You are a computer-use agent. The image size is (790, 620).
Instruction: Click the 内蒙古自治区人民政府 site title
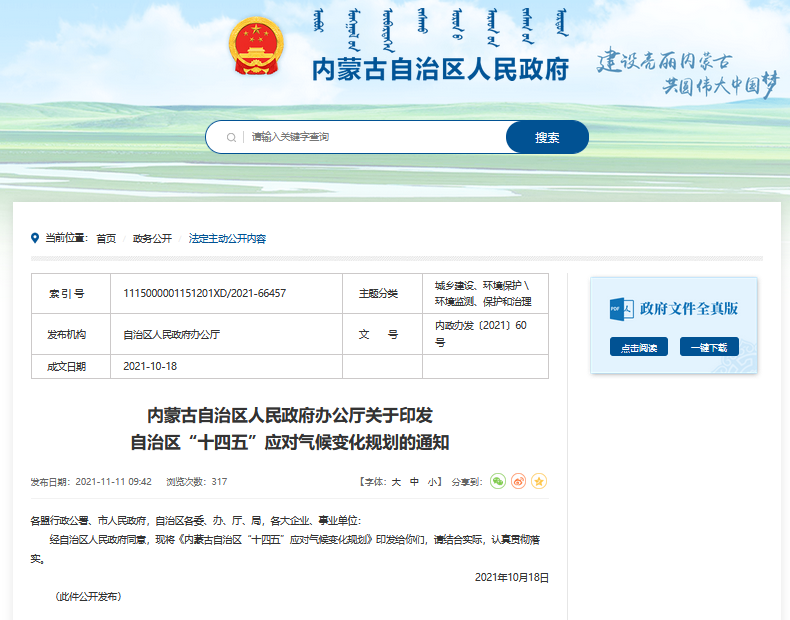click(440, 69)
